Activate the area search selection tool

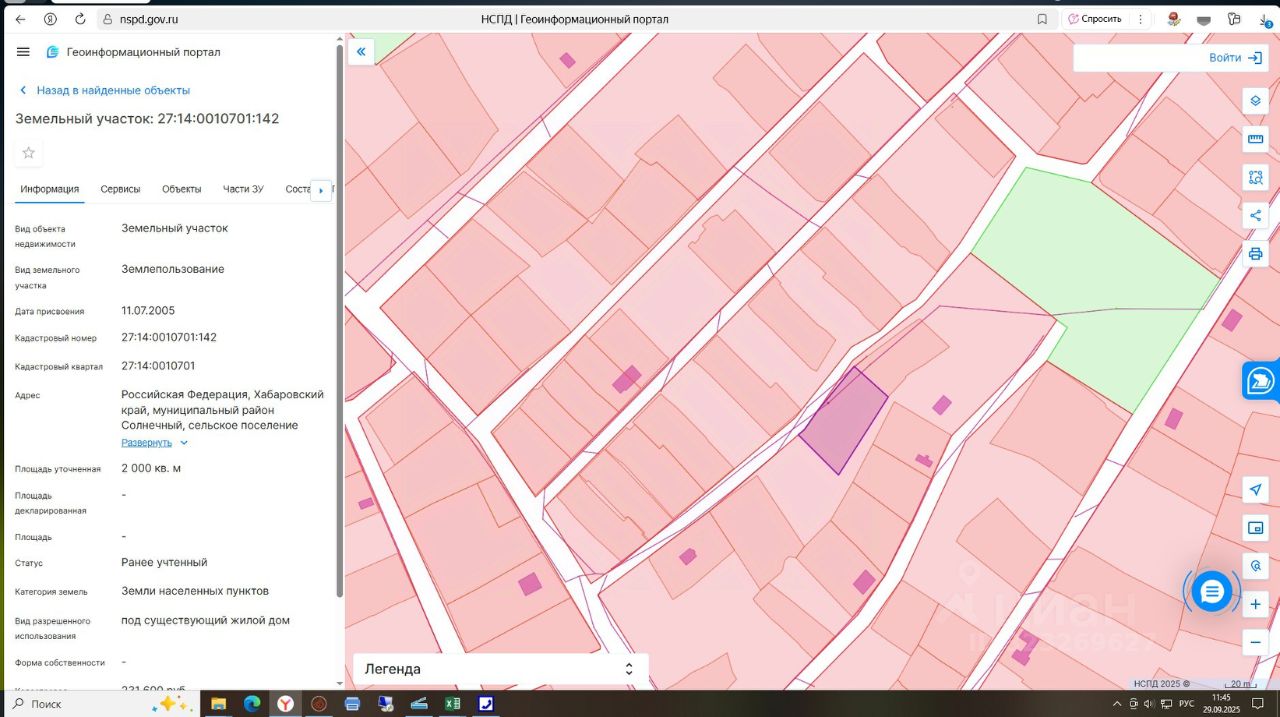coord(1255,178)
